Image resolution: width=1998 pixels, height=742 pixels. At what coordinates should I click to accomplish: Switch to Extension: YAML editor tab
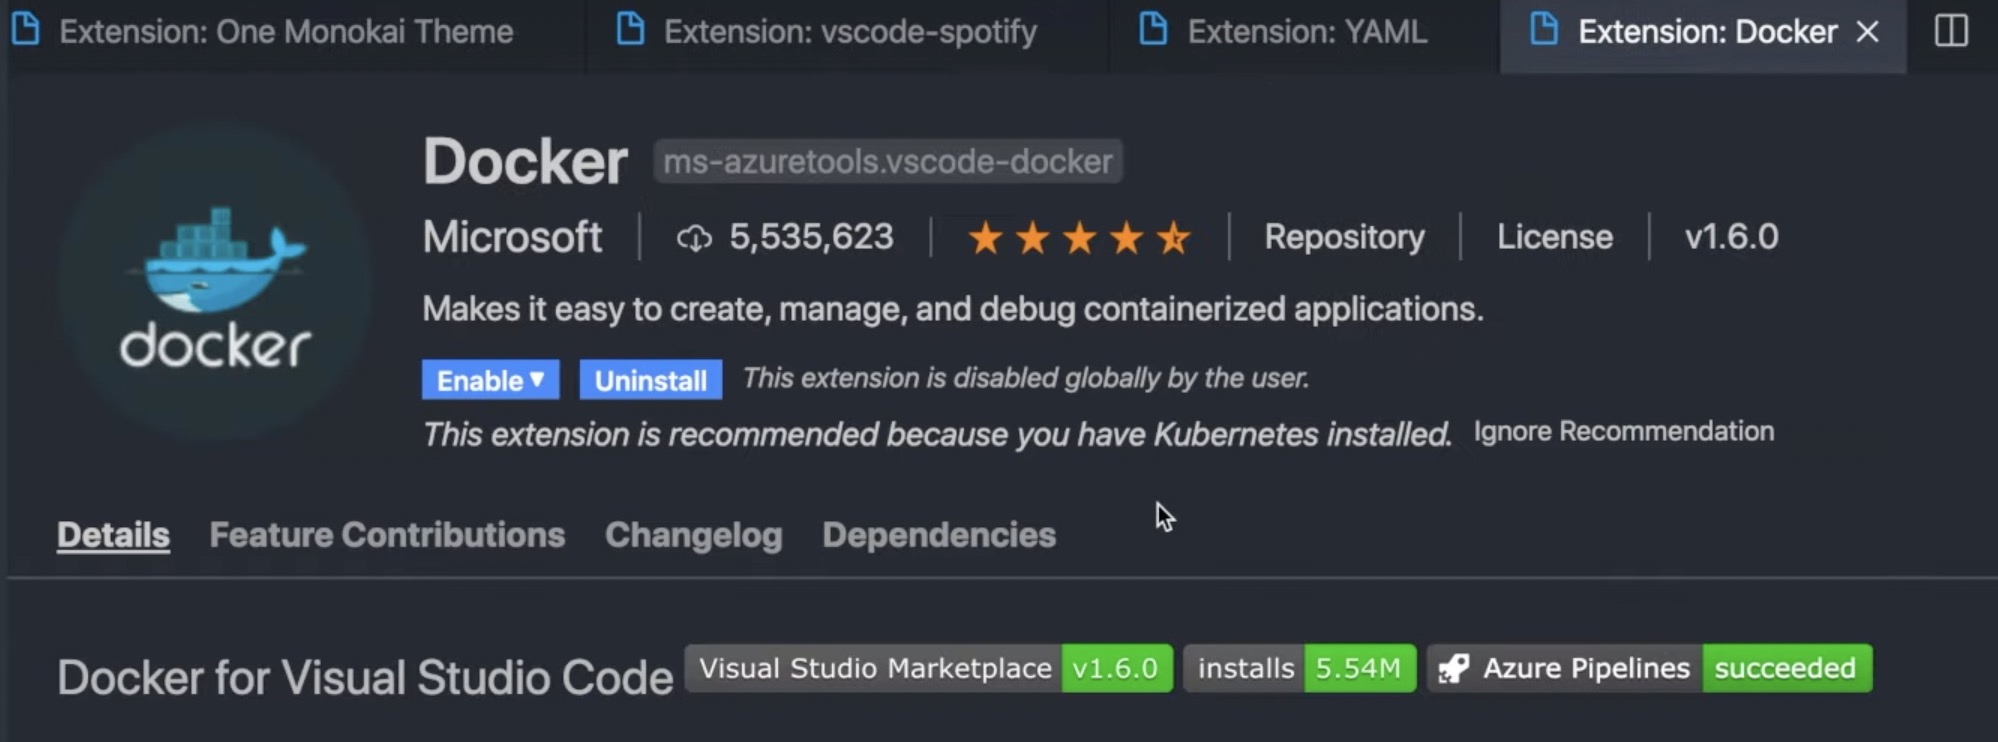point(1306,32)
